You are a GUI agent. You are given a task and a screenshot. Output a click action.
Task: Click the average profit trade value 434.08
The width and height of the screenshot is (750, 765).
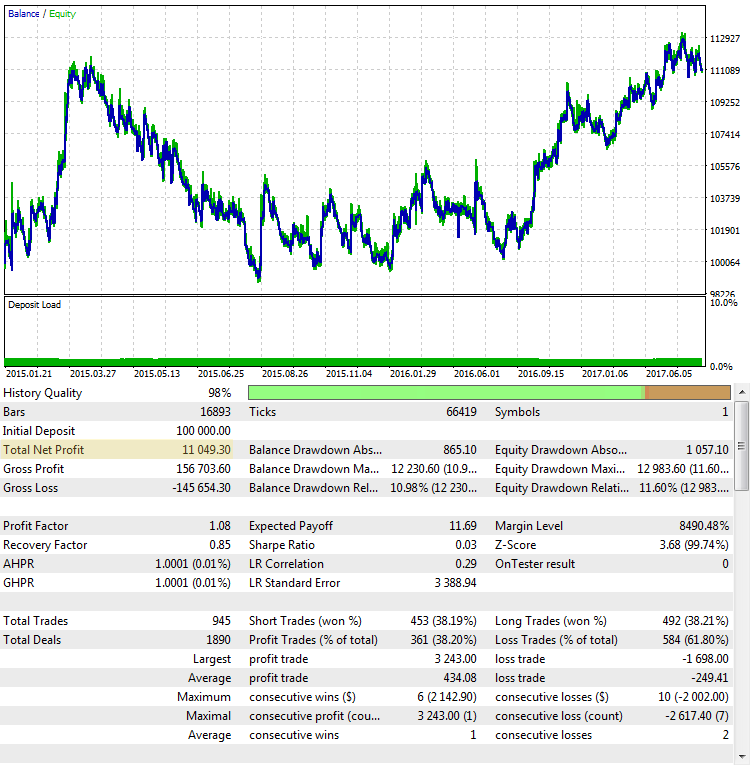tap(460, 678)
